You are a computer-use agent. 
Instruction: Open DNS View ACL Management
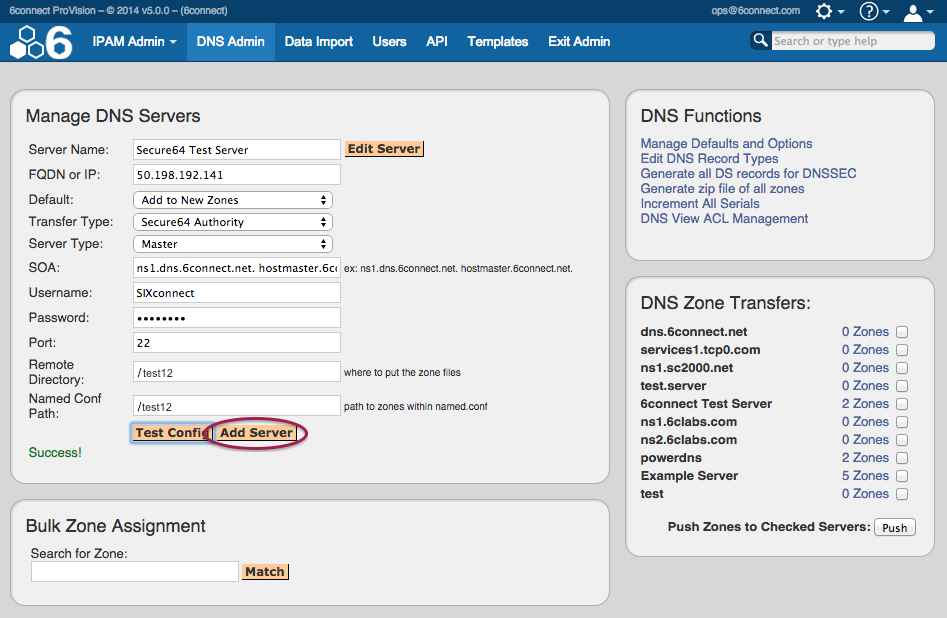tap(724, 219)
